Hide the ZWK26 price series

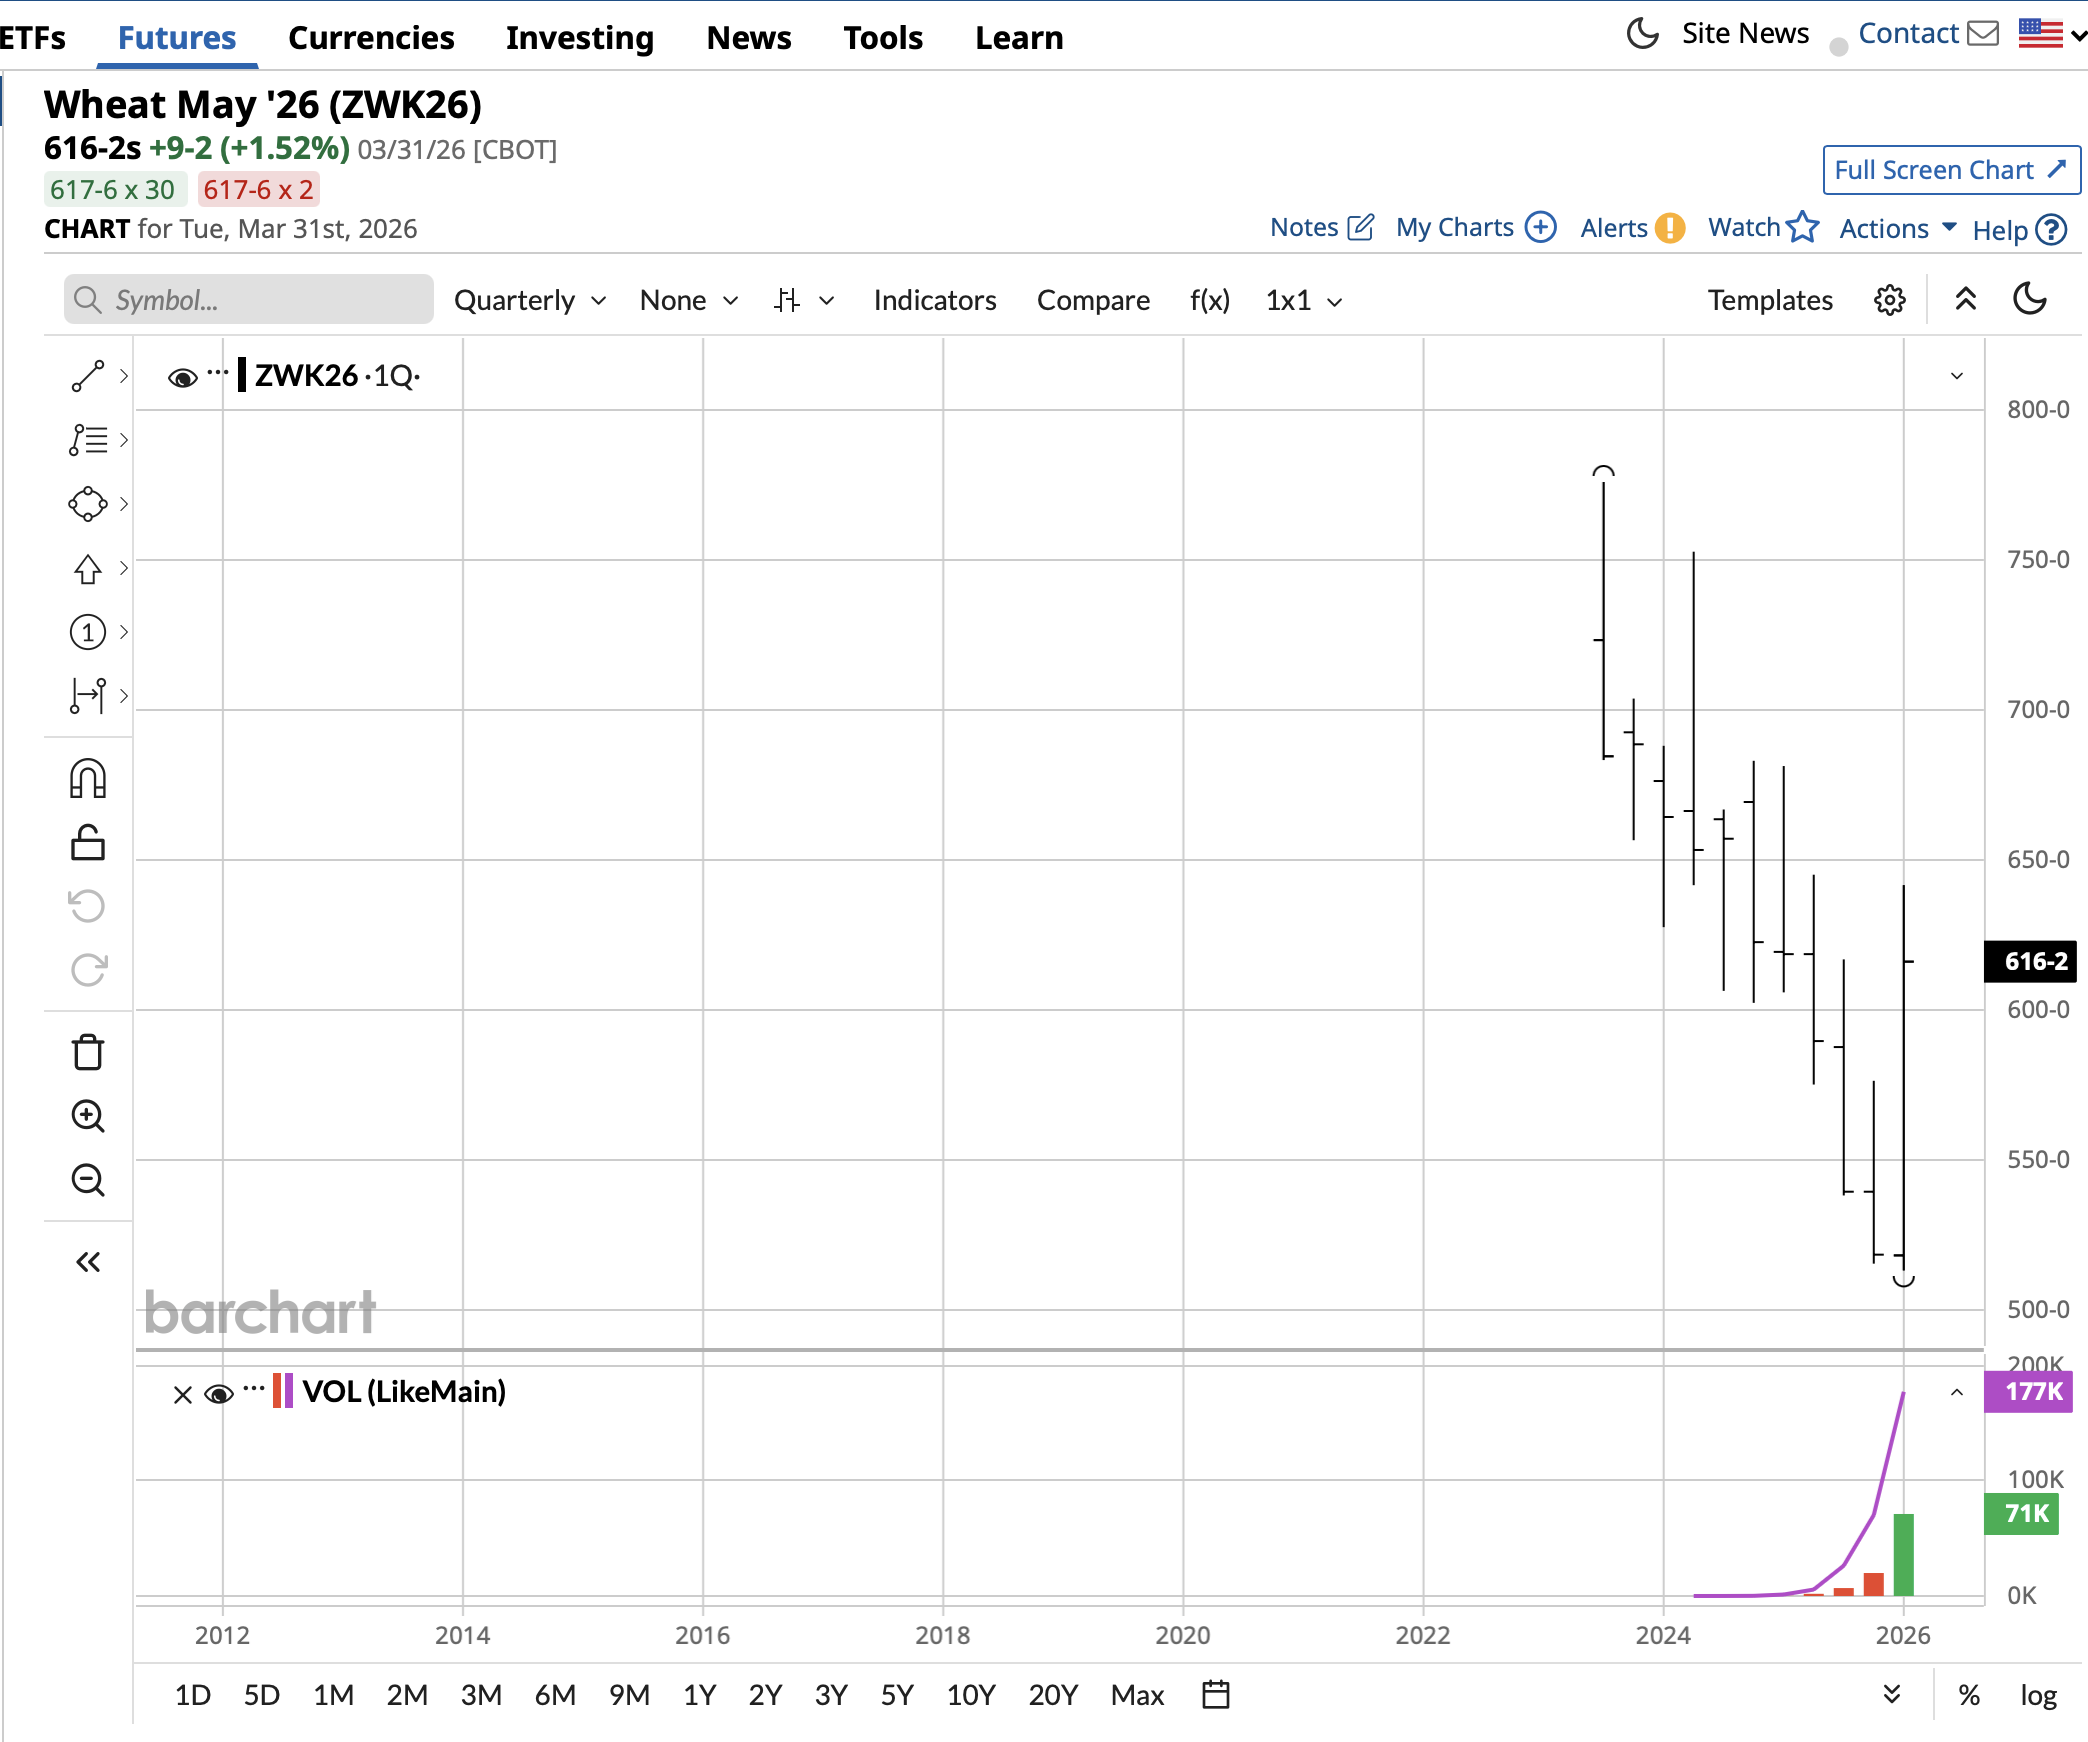click(x=182, y=378)
